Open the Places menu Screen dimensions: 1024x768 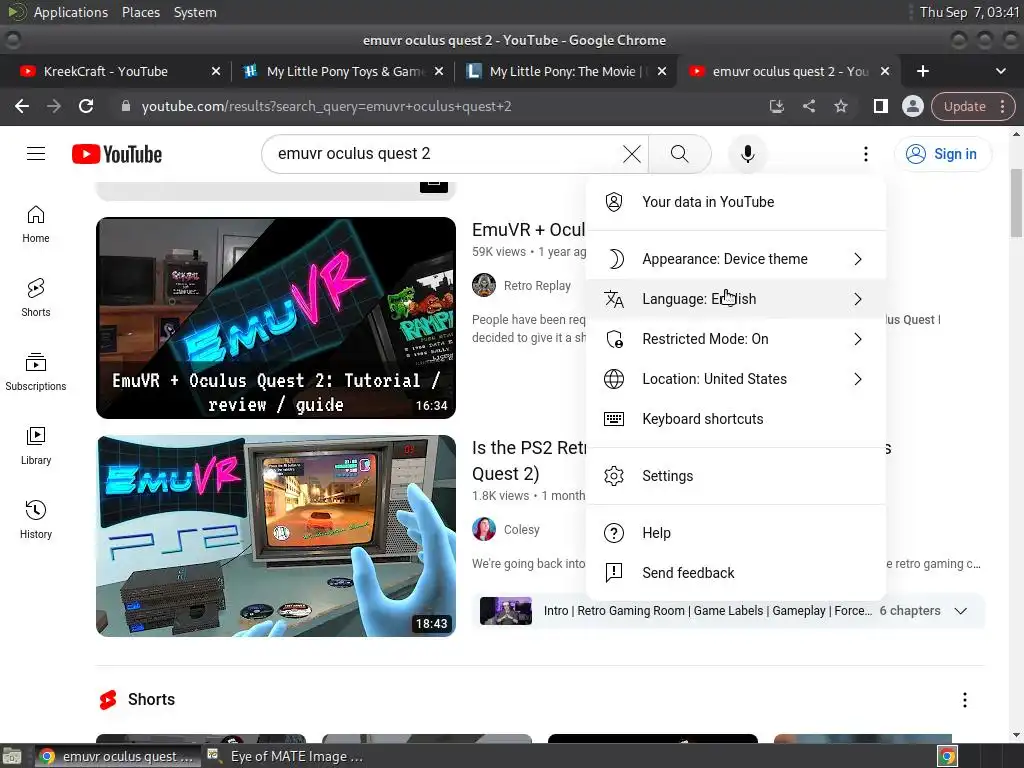pyautogui.click(x=140, y=12)
